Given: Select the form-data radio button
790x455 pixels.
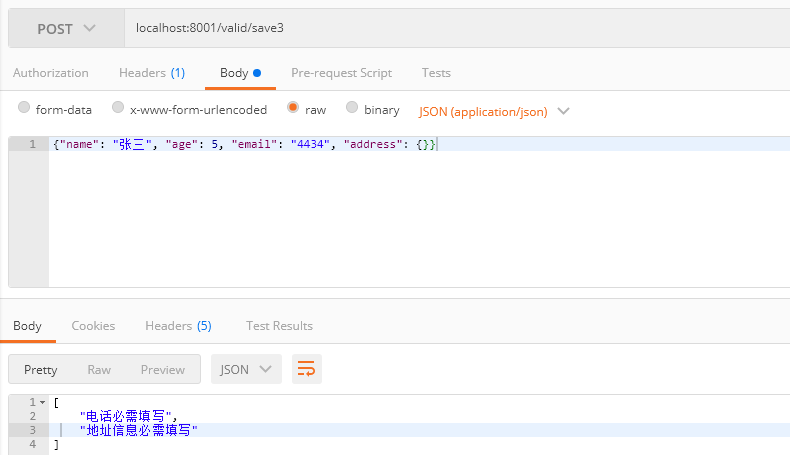Looking at the screenshot, I should [x=24, y=107].
